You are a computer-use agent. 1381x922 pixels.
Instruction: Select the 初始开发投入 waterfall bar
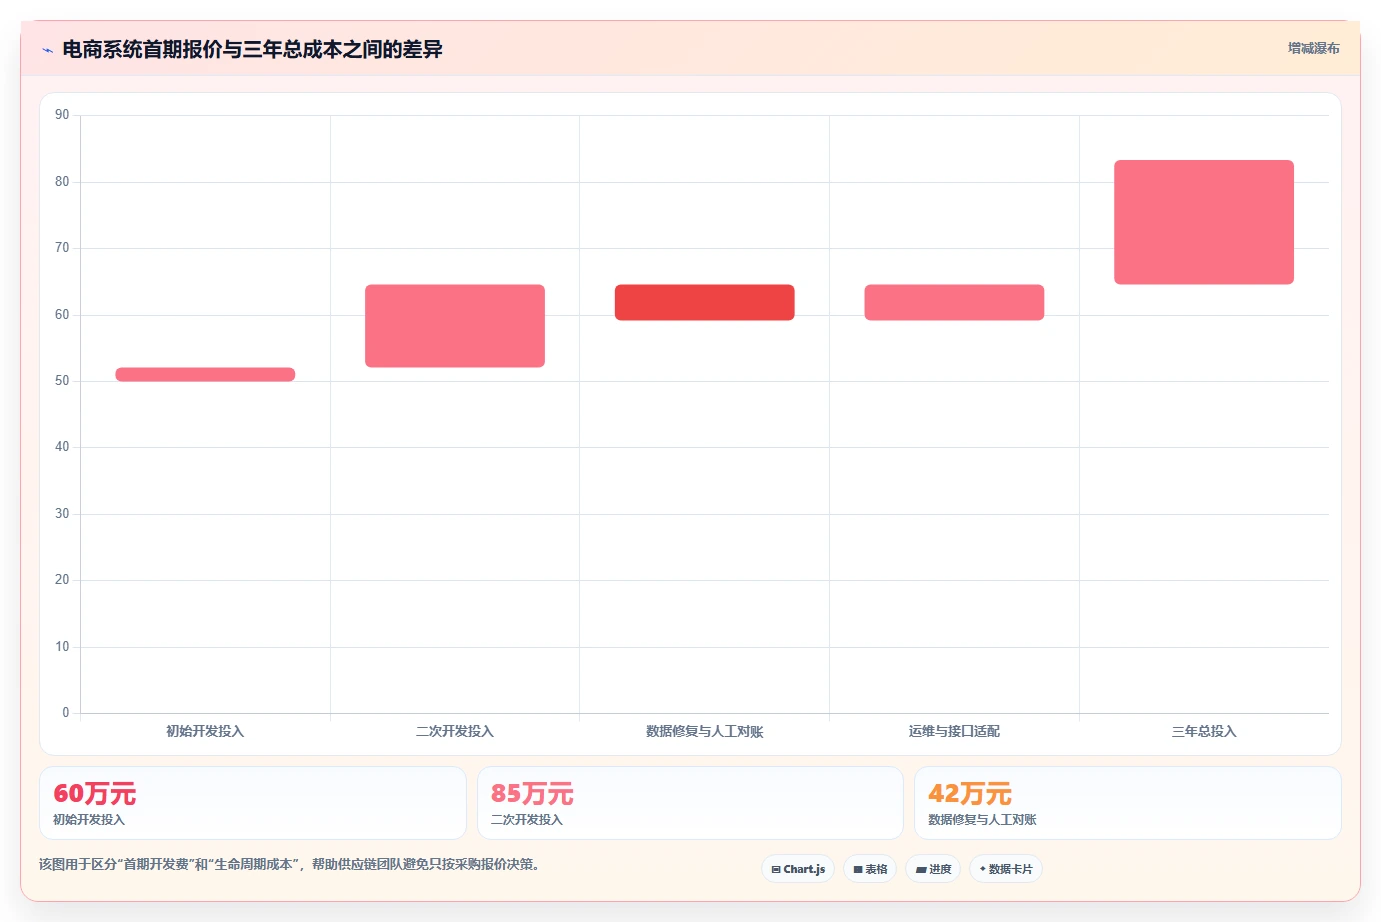point(205,375)
